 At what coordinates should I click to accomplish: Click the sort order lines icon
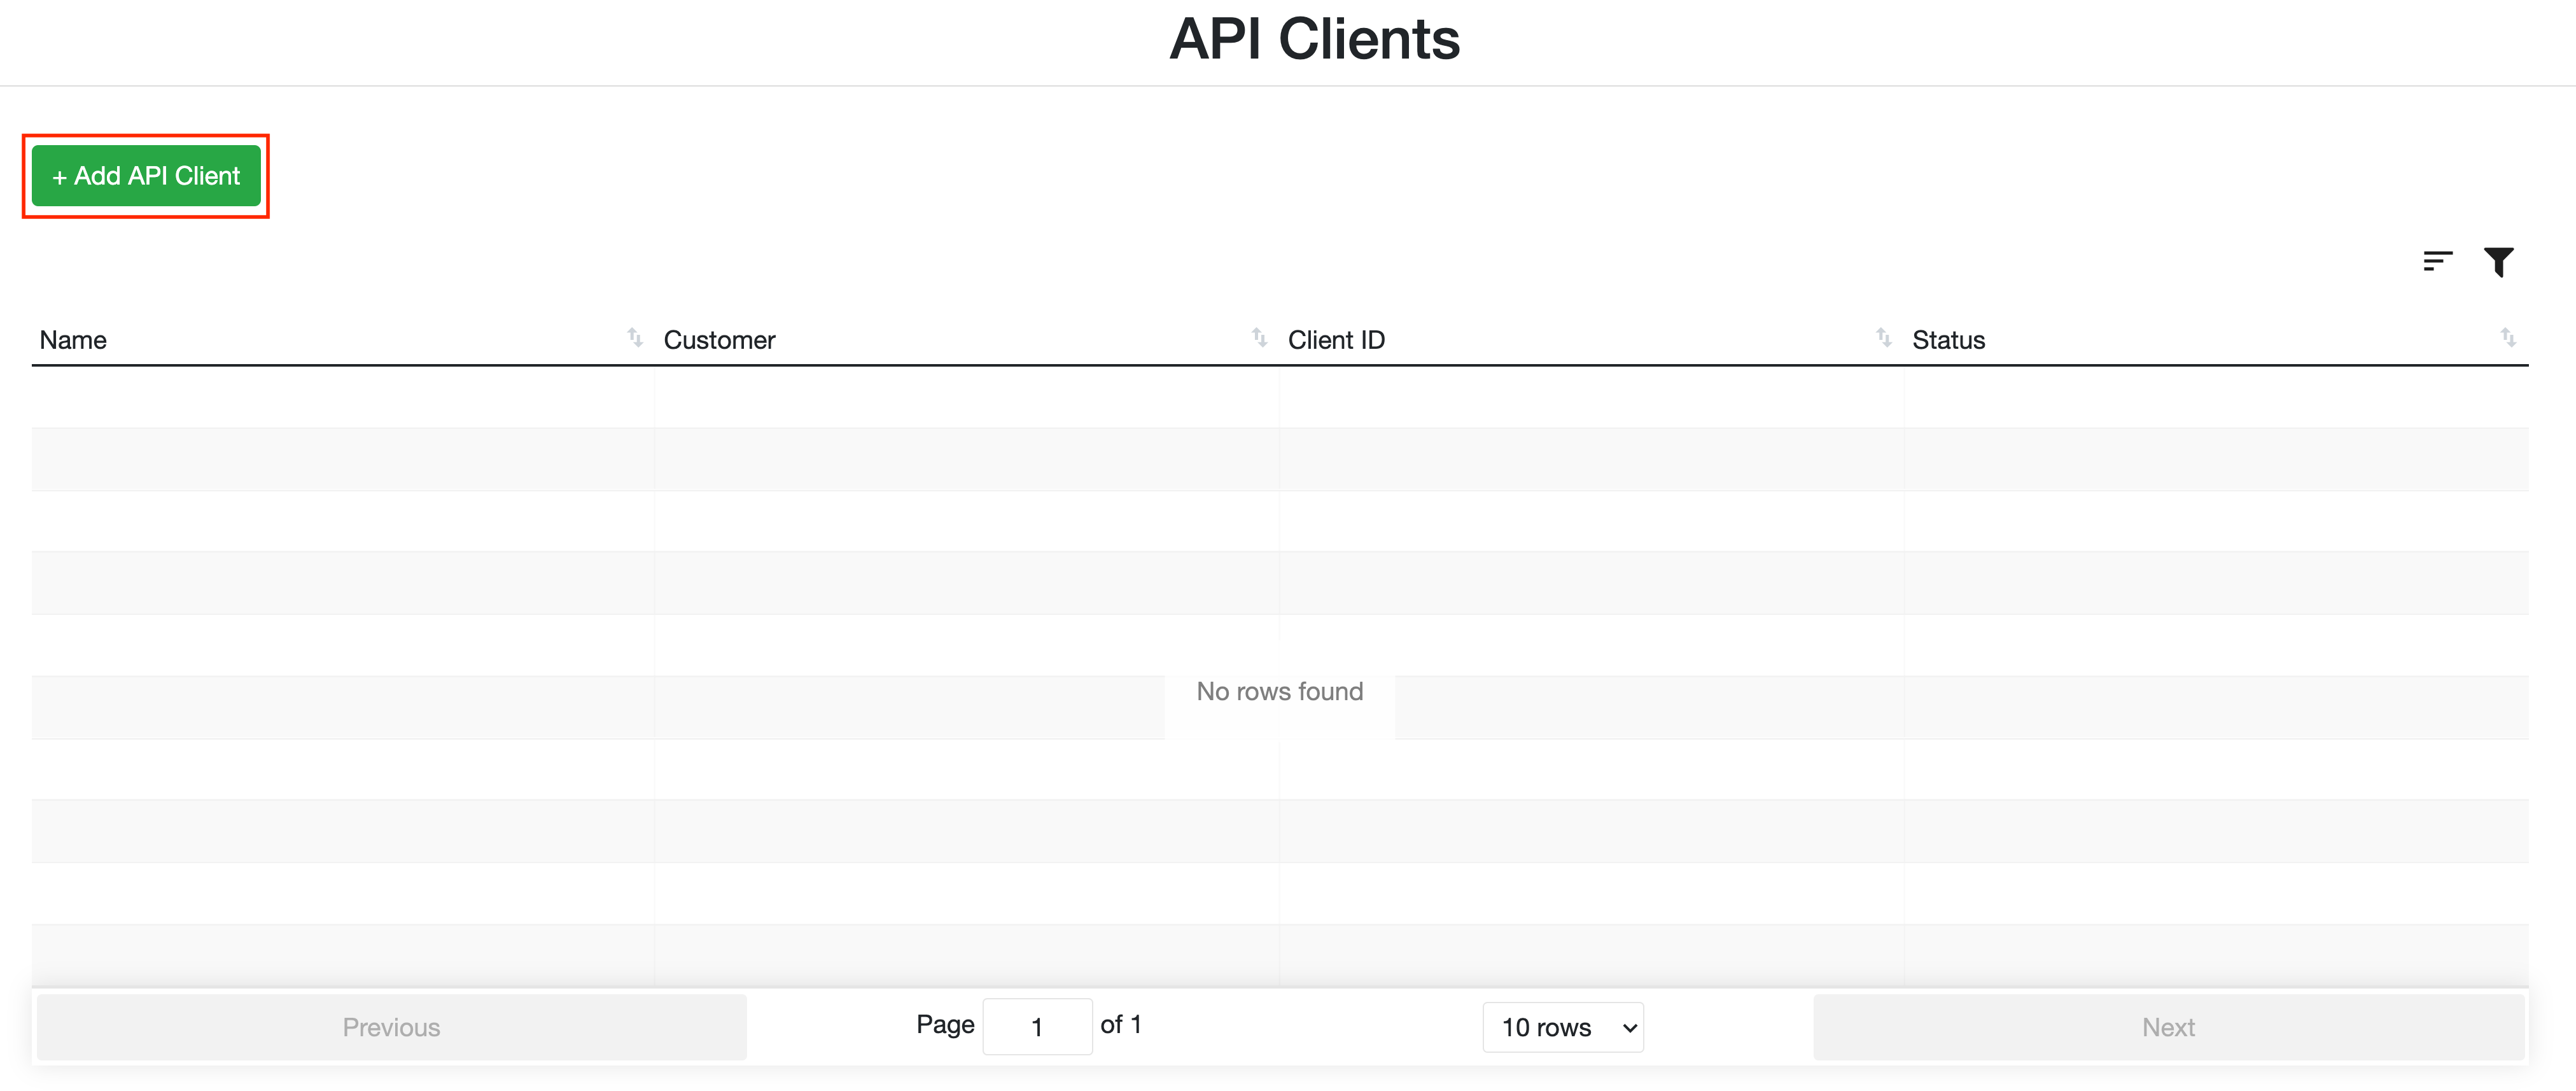click(x=2438, y=261)
